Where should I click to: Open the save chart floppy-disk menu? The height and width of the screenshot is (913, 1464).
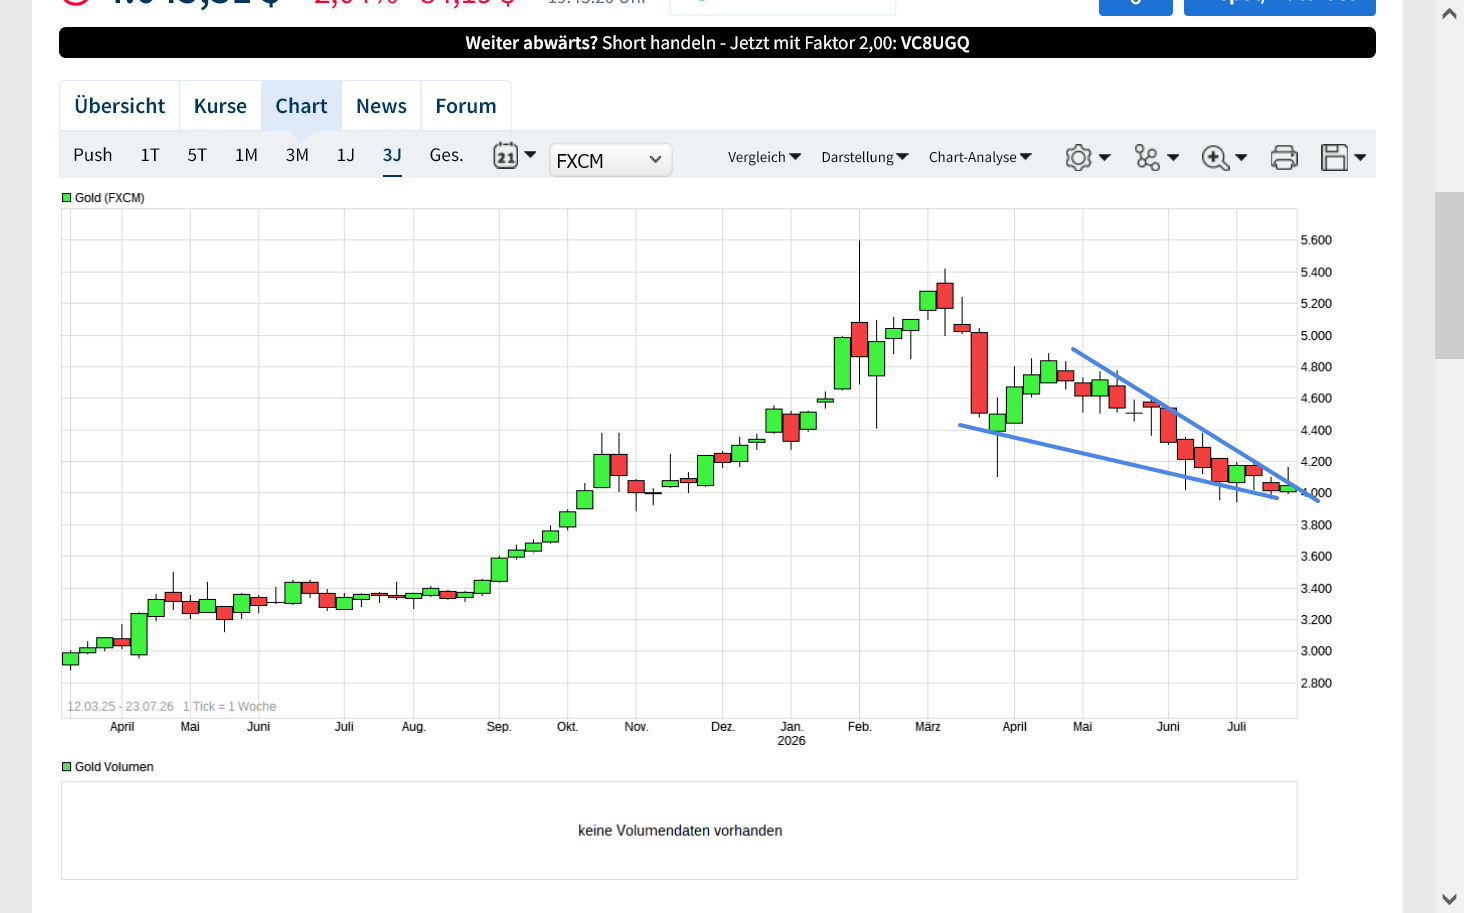click(1343, 157)
